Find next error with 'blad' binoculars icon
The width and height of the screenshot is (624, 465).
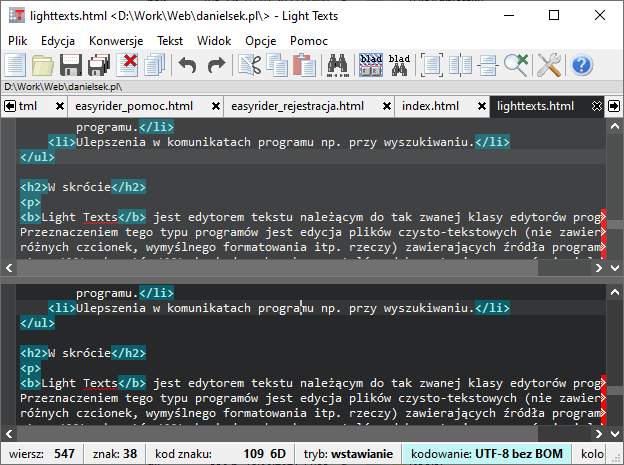coord(399,65)
